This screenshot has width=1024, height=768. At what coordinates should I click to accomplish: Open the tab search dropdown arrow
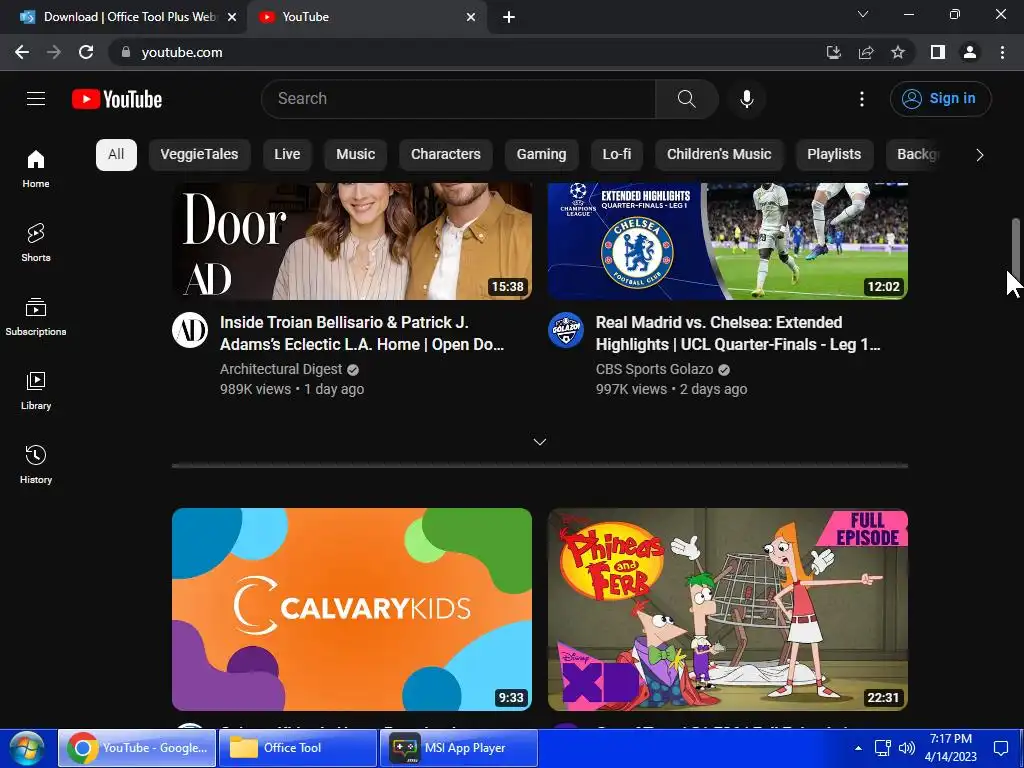[x=863, y=14]
